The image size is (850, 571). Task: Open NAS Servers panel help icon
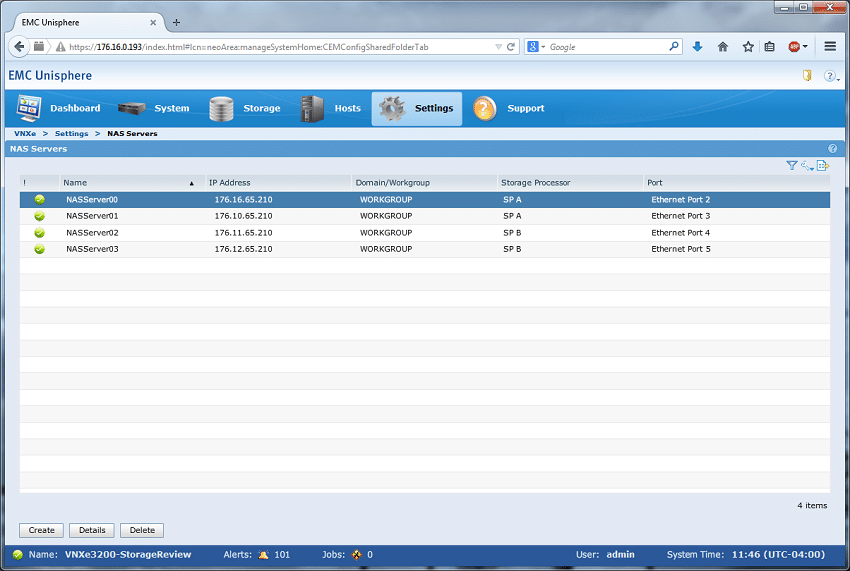click(832, 149)
